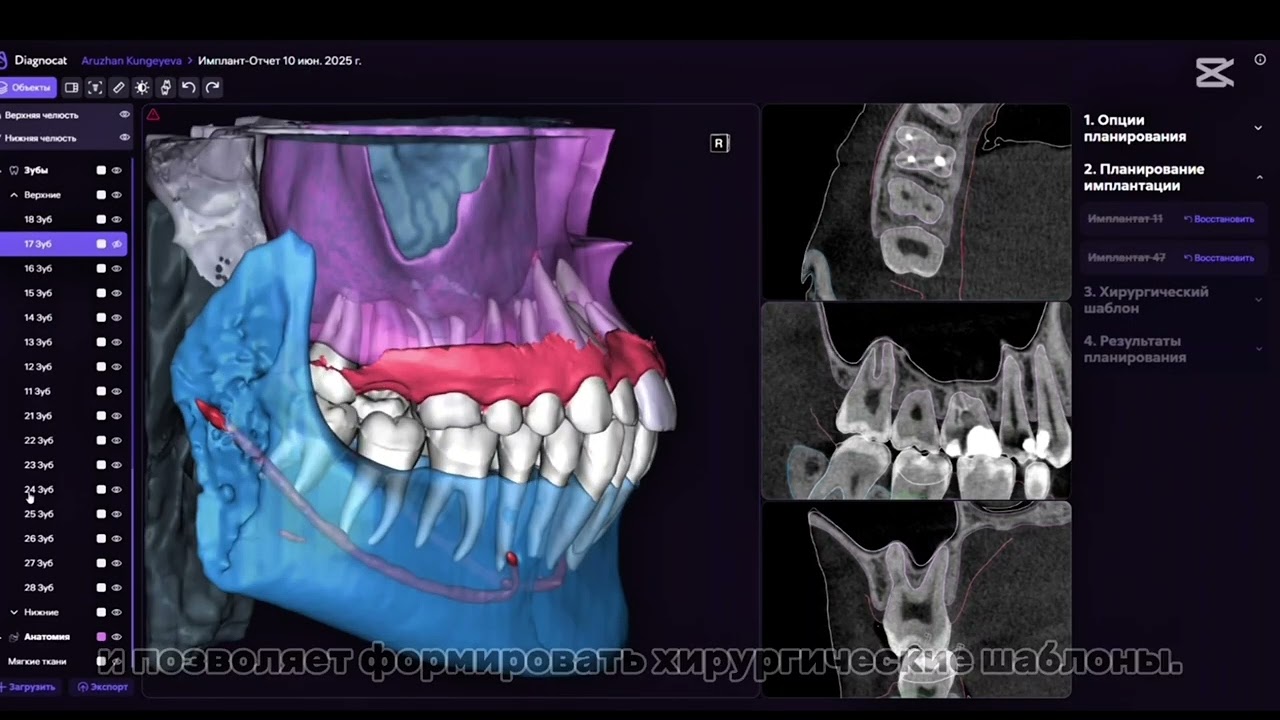Expand the Нижние teeth group
Screen dimensions: 1280x720
point(14,612)
